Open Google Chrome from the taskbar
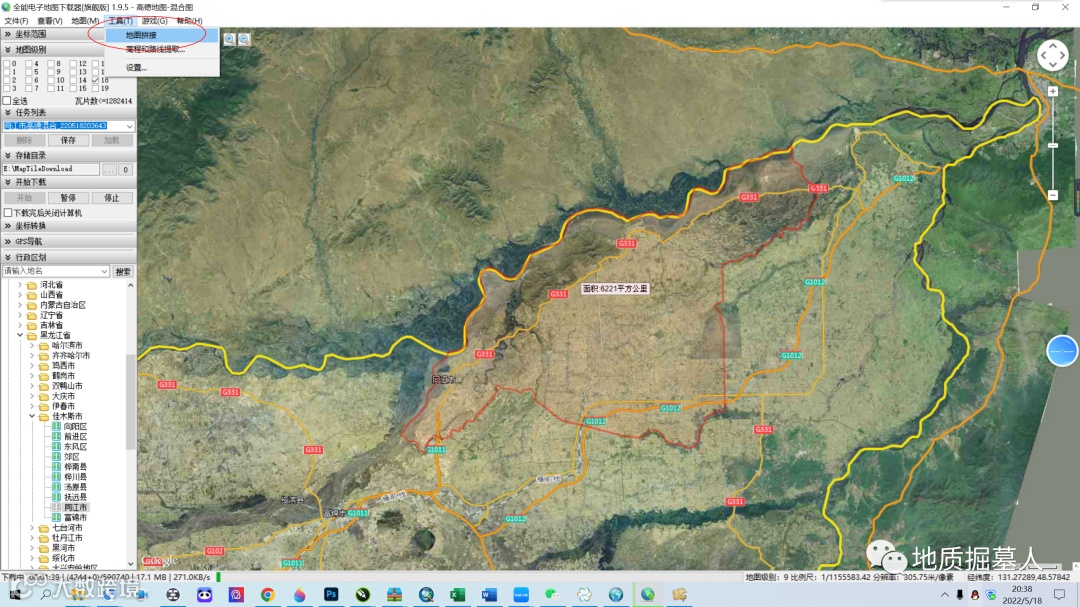Viewport: 1080px width, 607px height. 268,595
